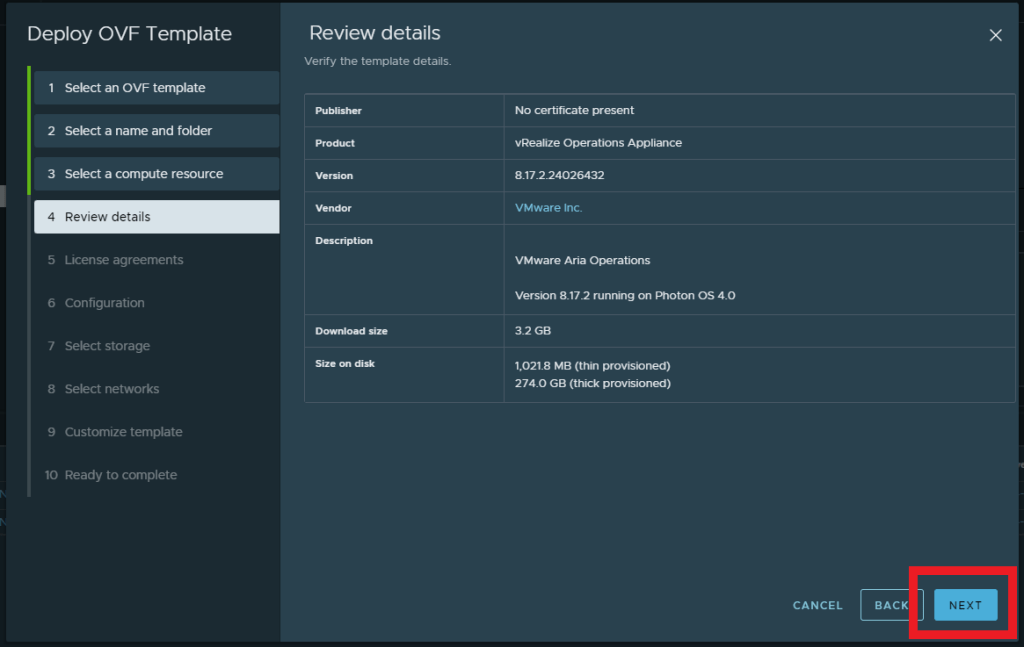Screen dimensions: 1024x647
Task: Open the VMware Inc. vendor link
Action: (x=548, y=208)
